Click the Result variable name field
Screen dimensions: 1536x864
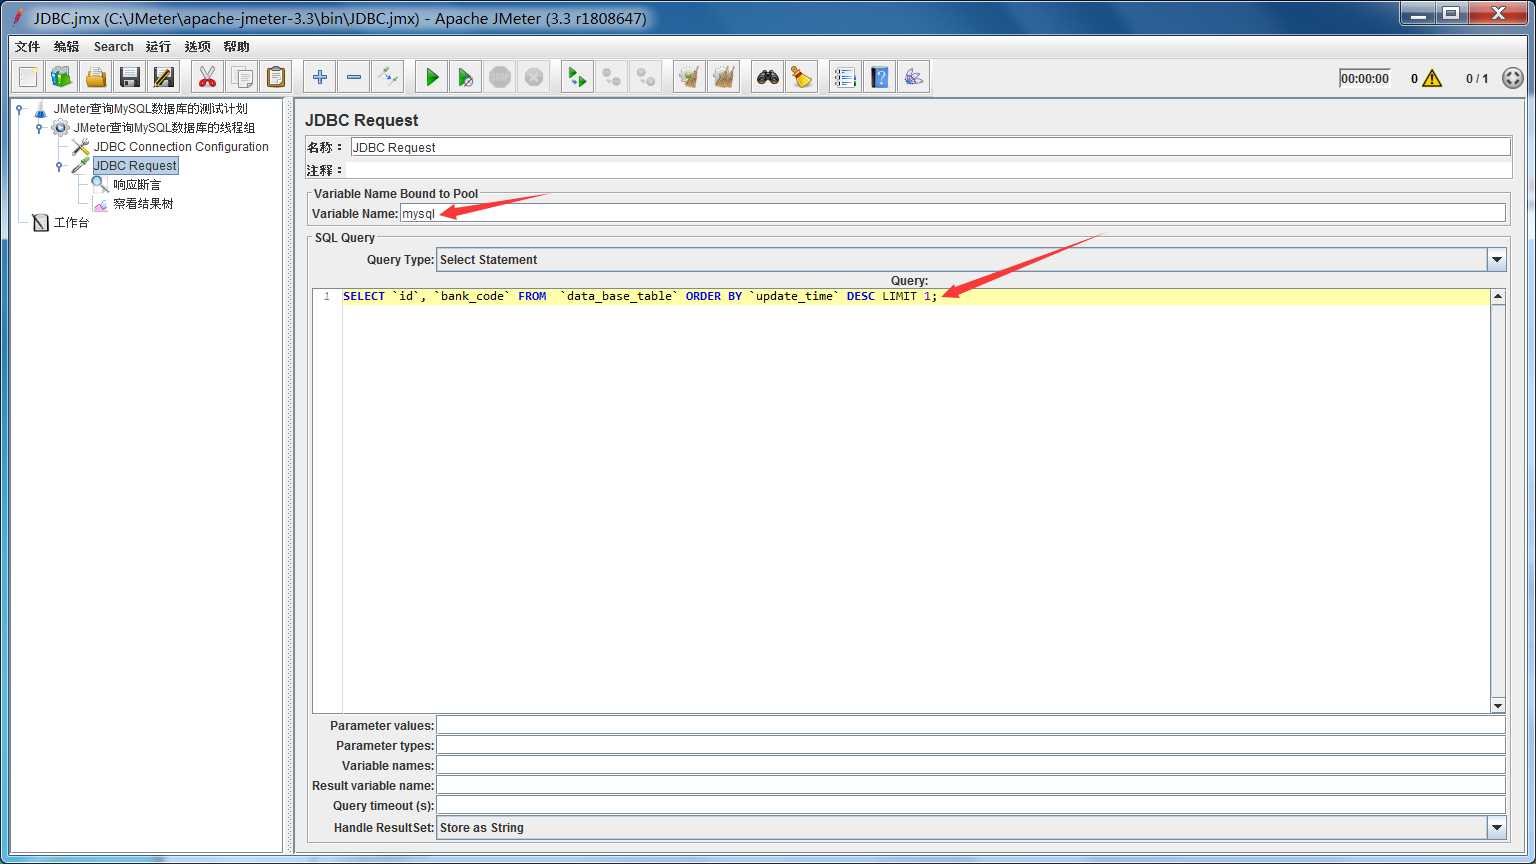coord(970,785)
